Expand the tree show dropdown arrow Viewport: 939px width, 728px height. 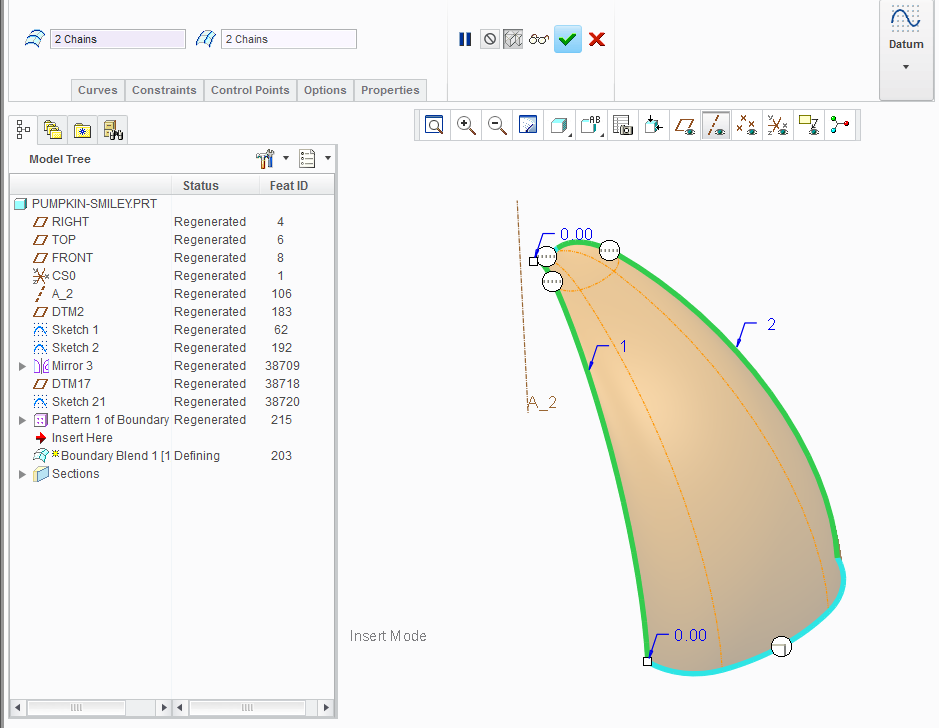pos(328,159)
